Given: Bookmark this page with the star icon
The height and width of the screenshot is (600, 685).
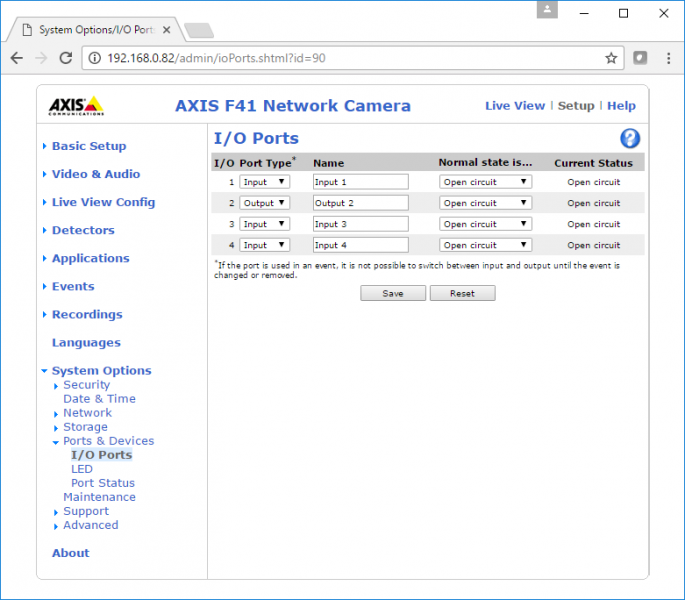Looking at the screenshot, I should coord(611,58).
